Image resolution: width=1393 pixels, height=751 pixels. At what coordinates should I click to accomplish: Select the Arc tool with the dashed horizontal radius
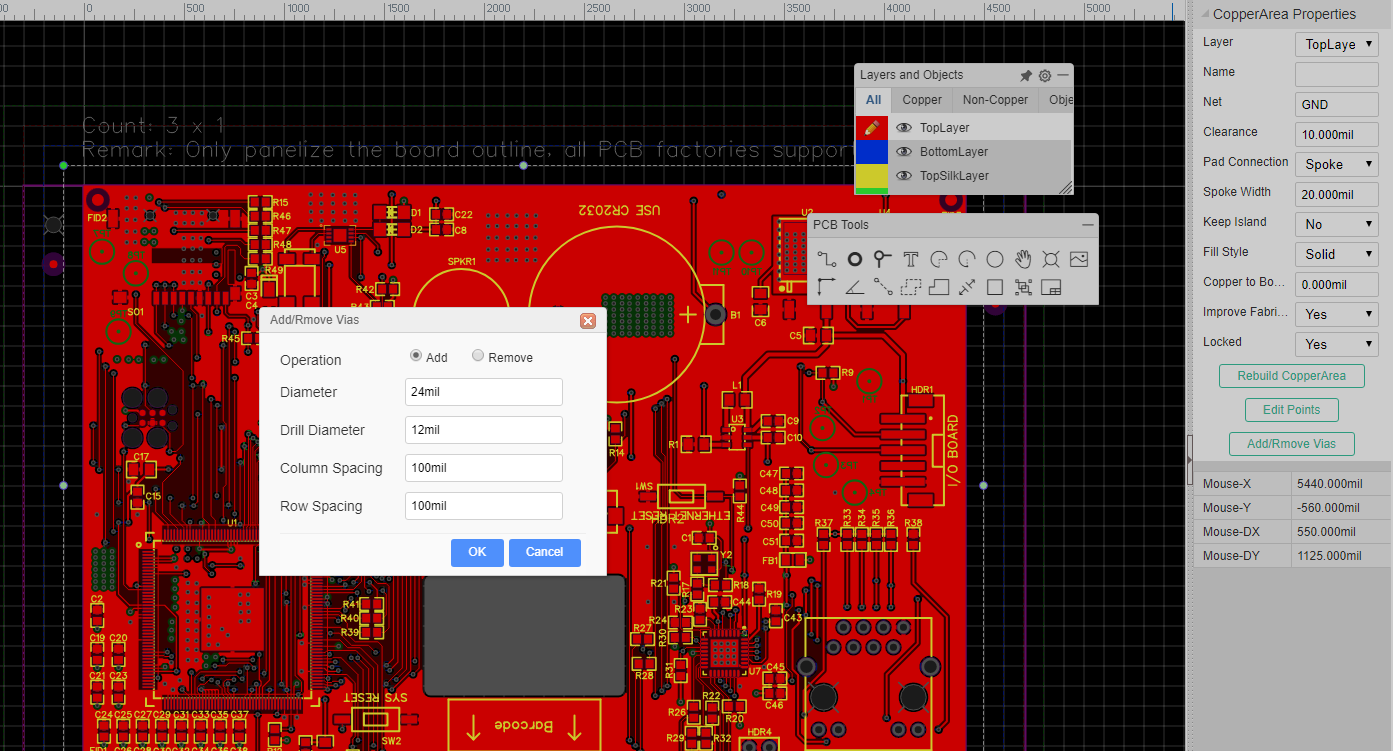click(x=939, y=259)
